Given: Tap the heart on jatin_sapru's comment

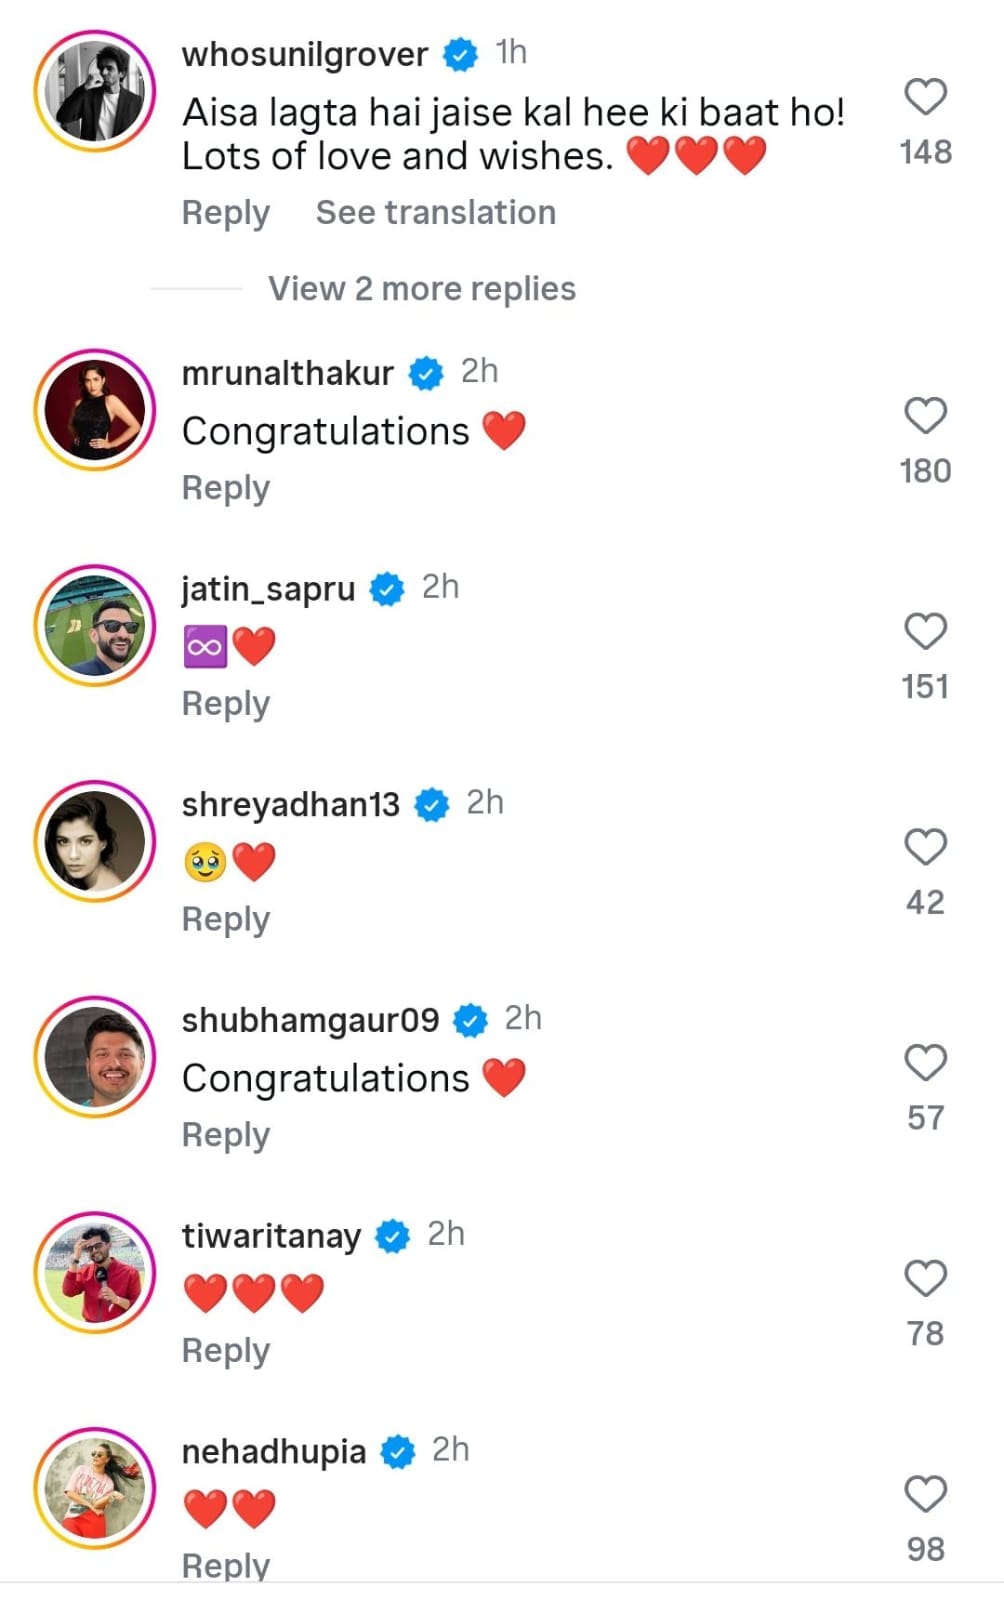Looking at the screenshot, I should point(925,632).
